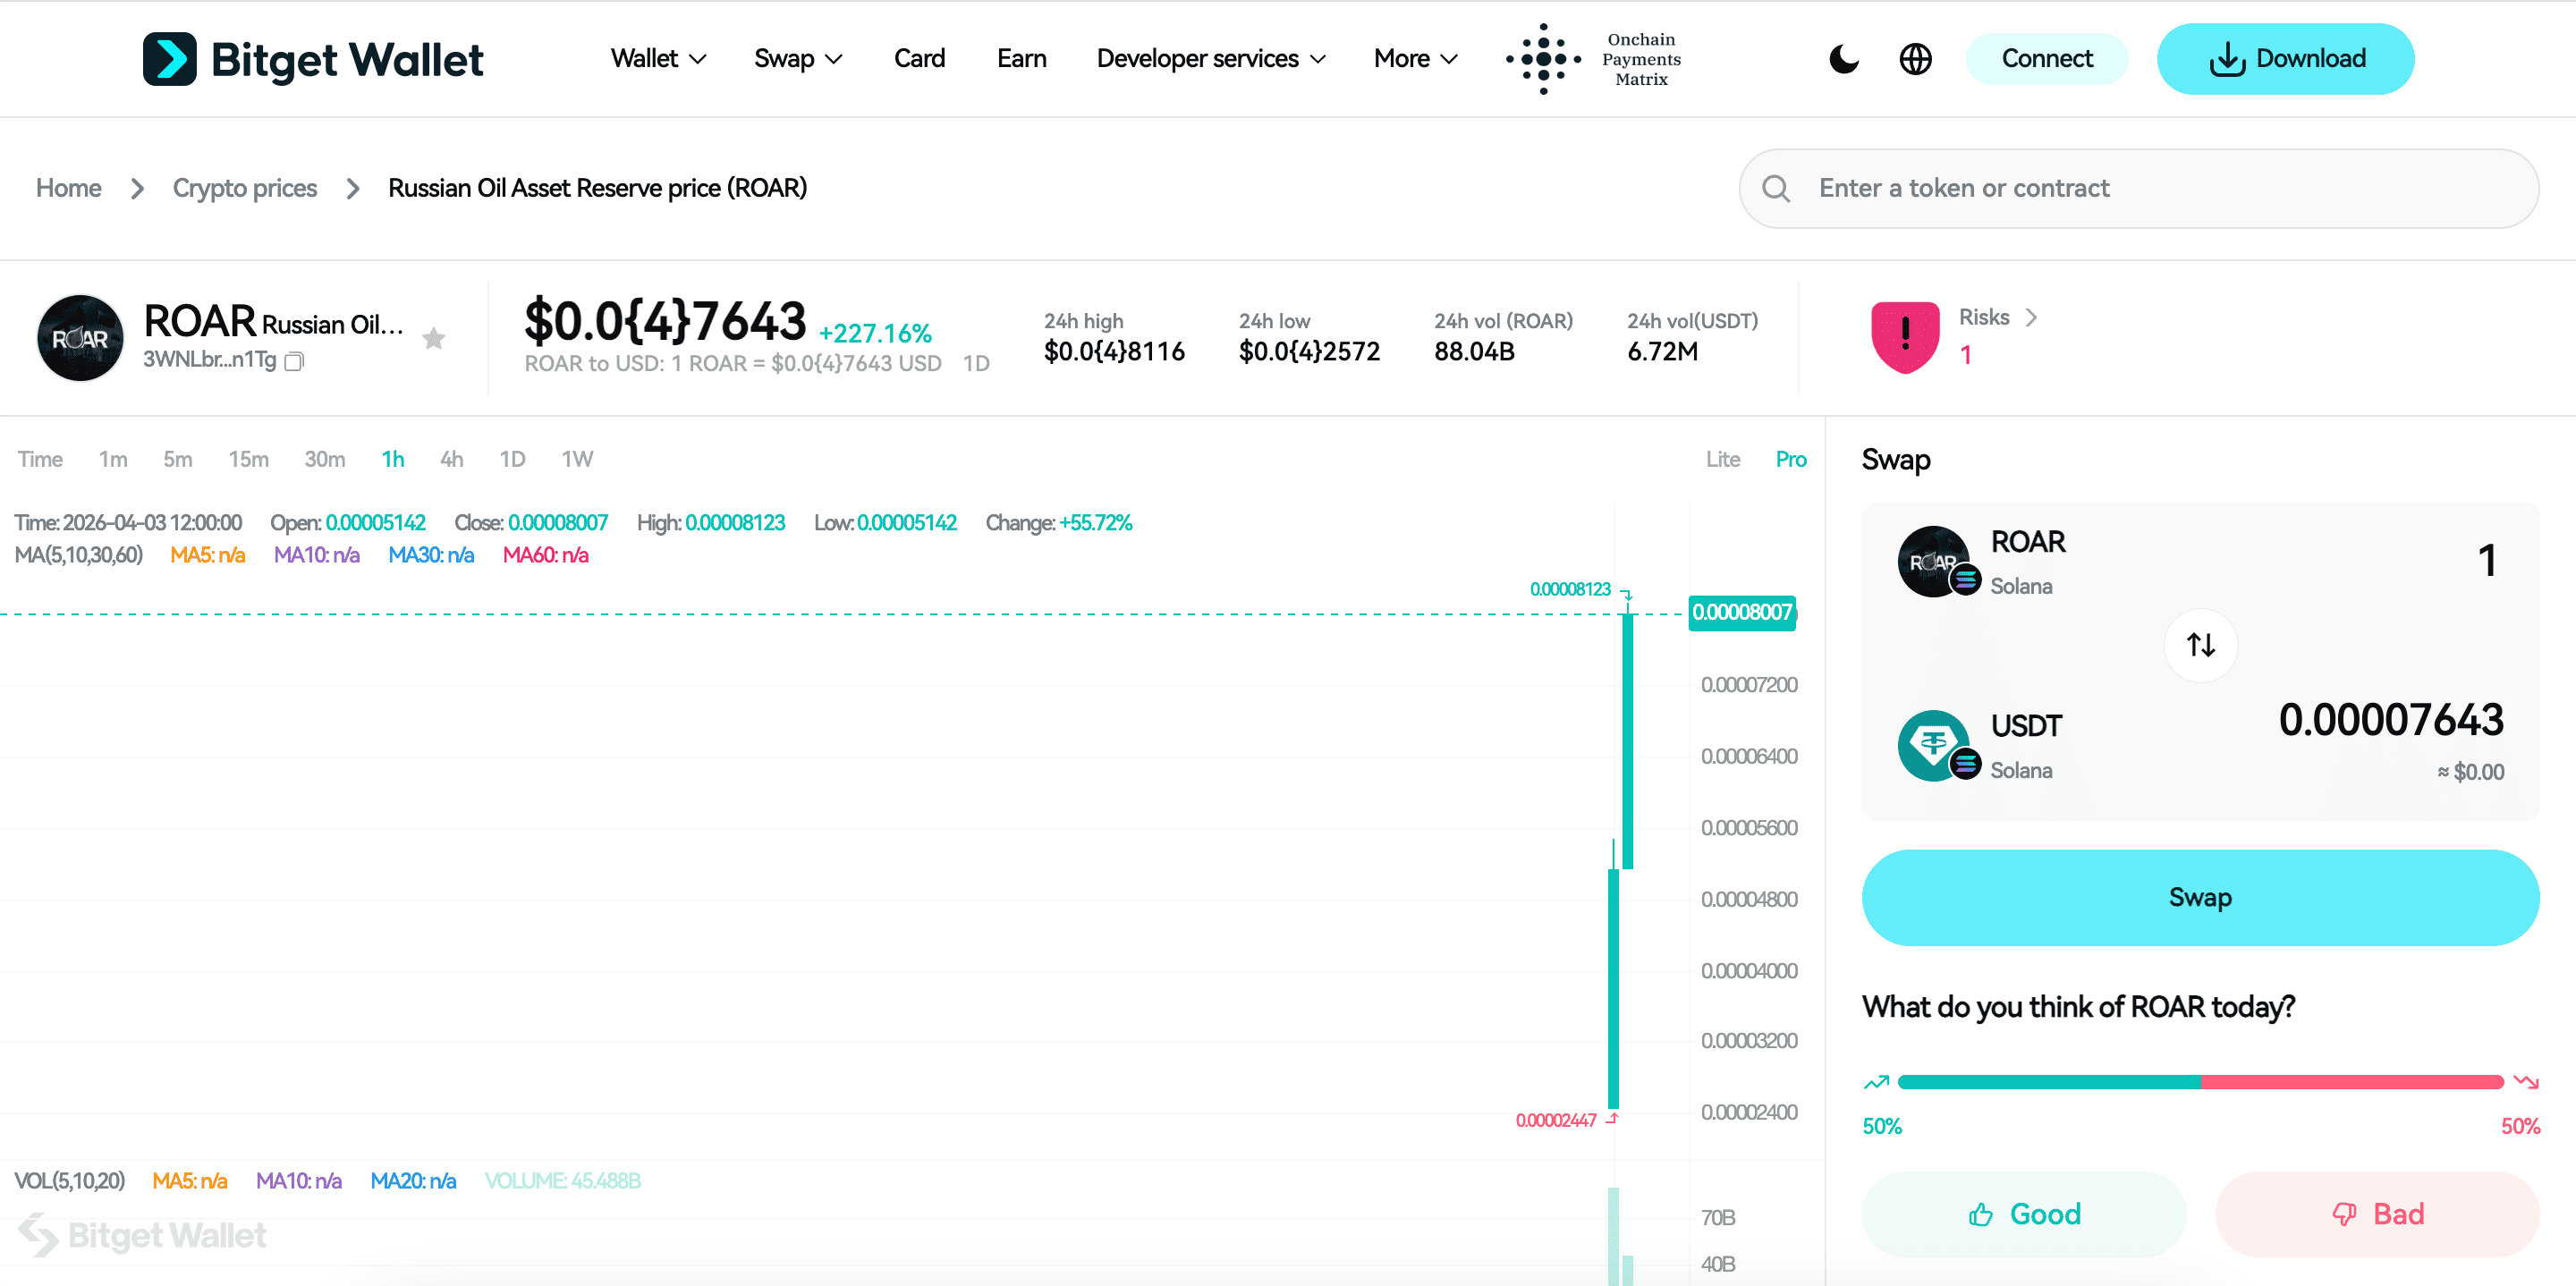Favorite ROAR with the star icon
The width and height of the screenshot is (2576, 1286).
[433, 339]
